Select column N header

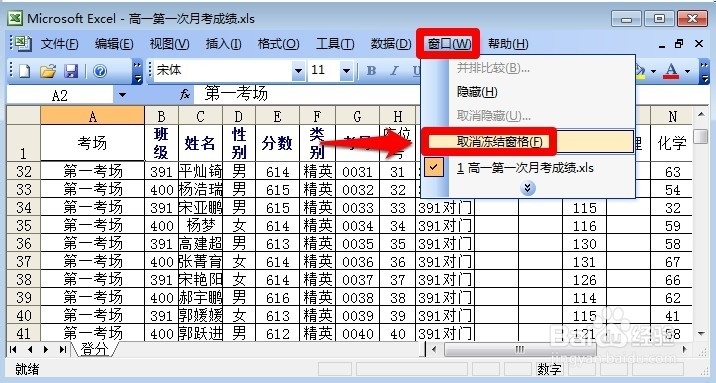click(x=672, y=116)
